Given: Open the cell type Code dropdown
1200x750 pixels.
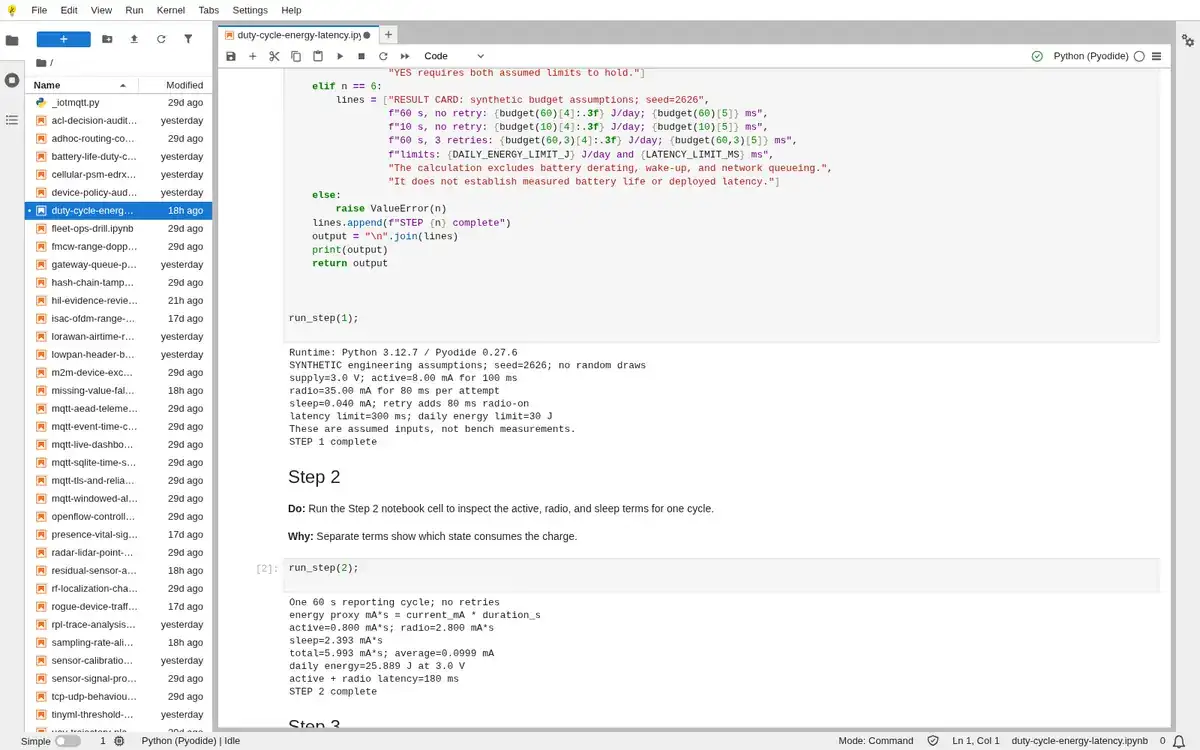Looking at the screenshot, I should [454, 56].
